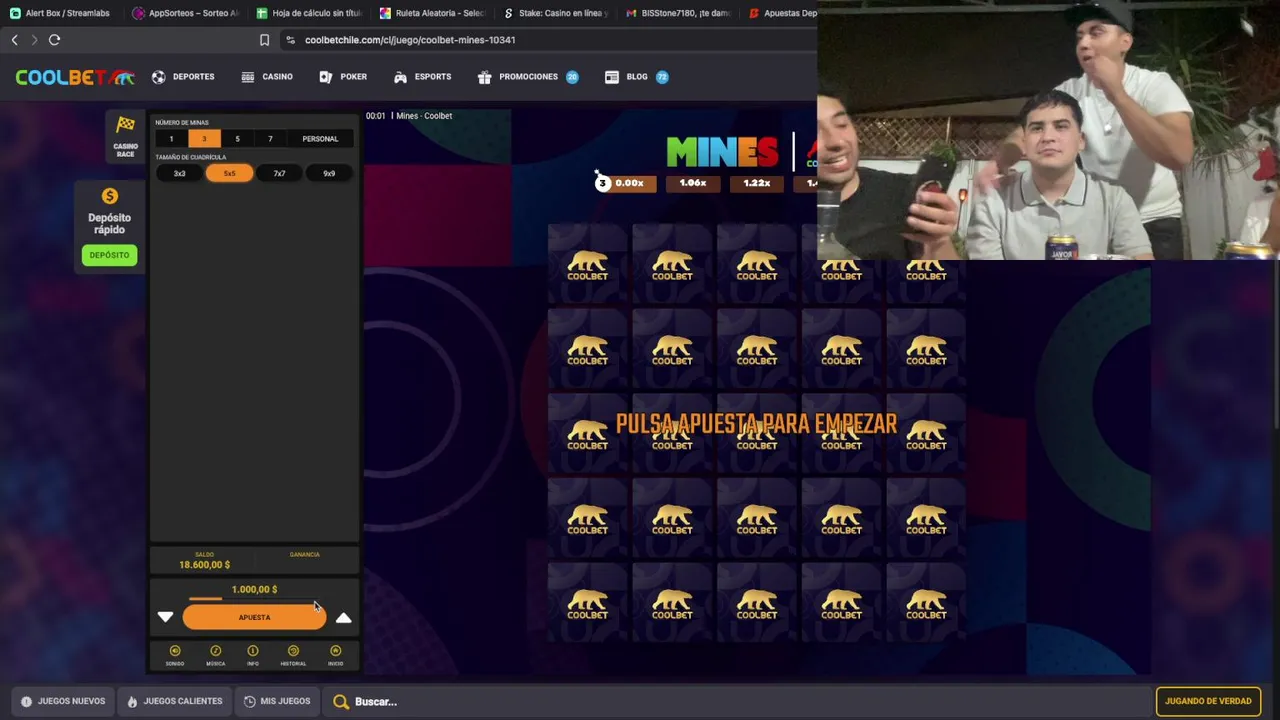Click the Coolbet logo
The height and width of the screenshot is (720, 1280).
(x=74, y=77)
